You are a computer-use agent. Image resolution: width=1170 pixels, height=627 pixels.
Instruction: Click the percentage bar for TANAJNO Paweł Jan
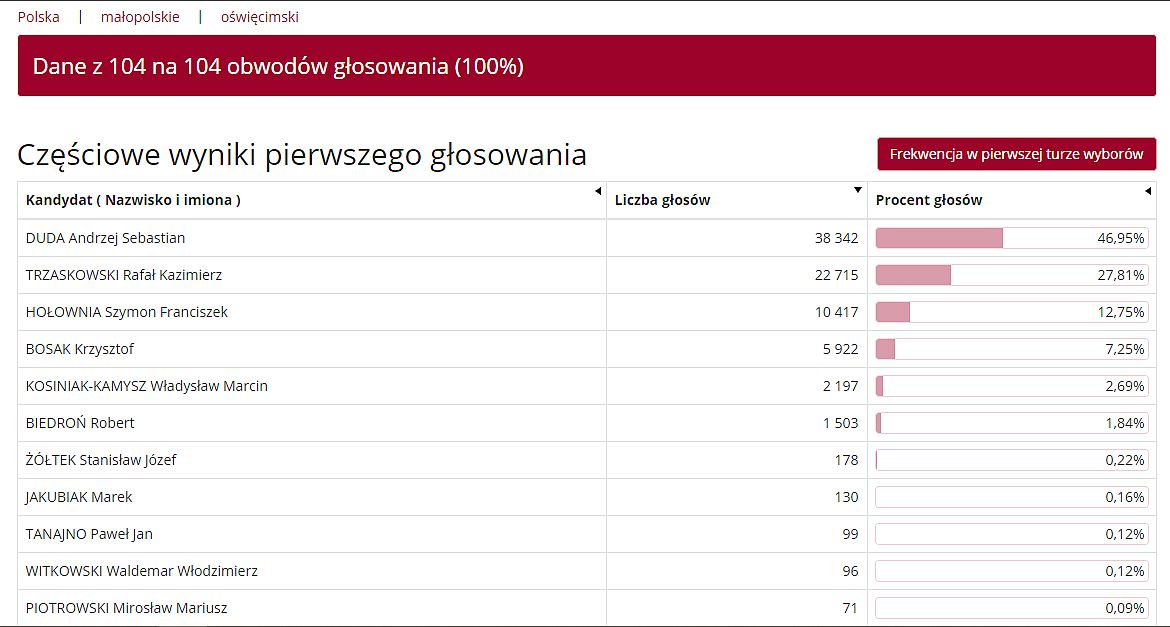pyautogui.click(x=1011, y=534)
